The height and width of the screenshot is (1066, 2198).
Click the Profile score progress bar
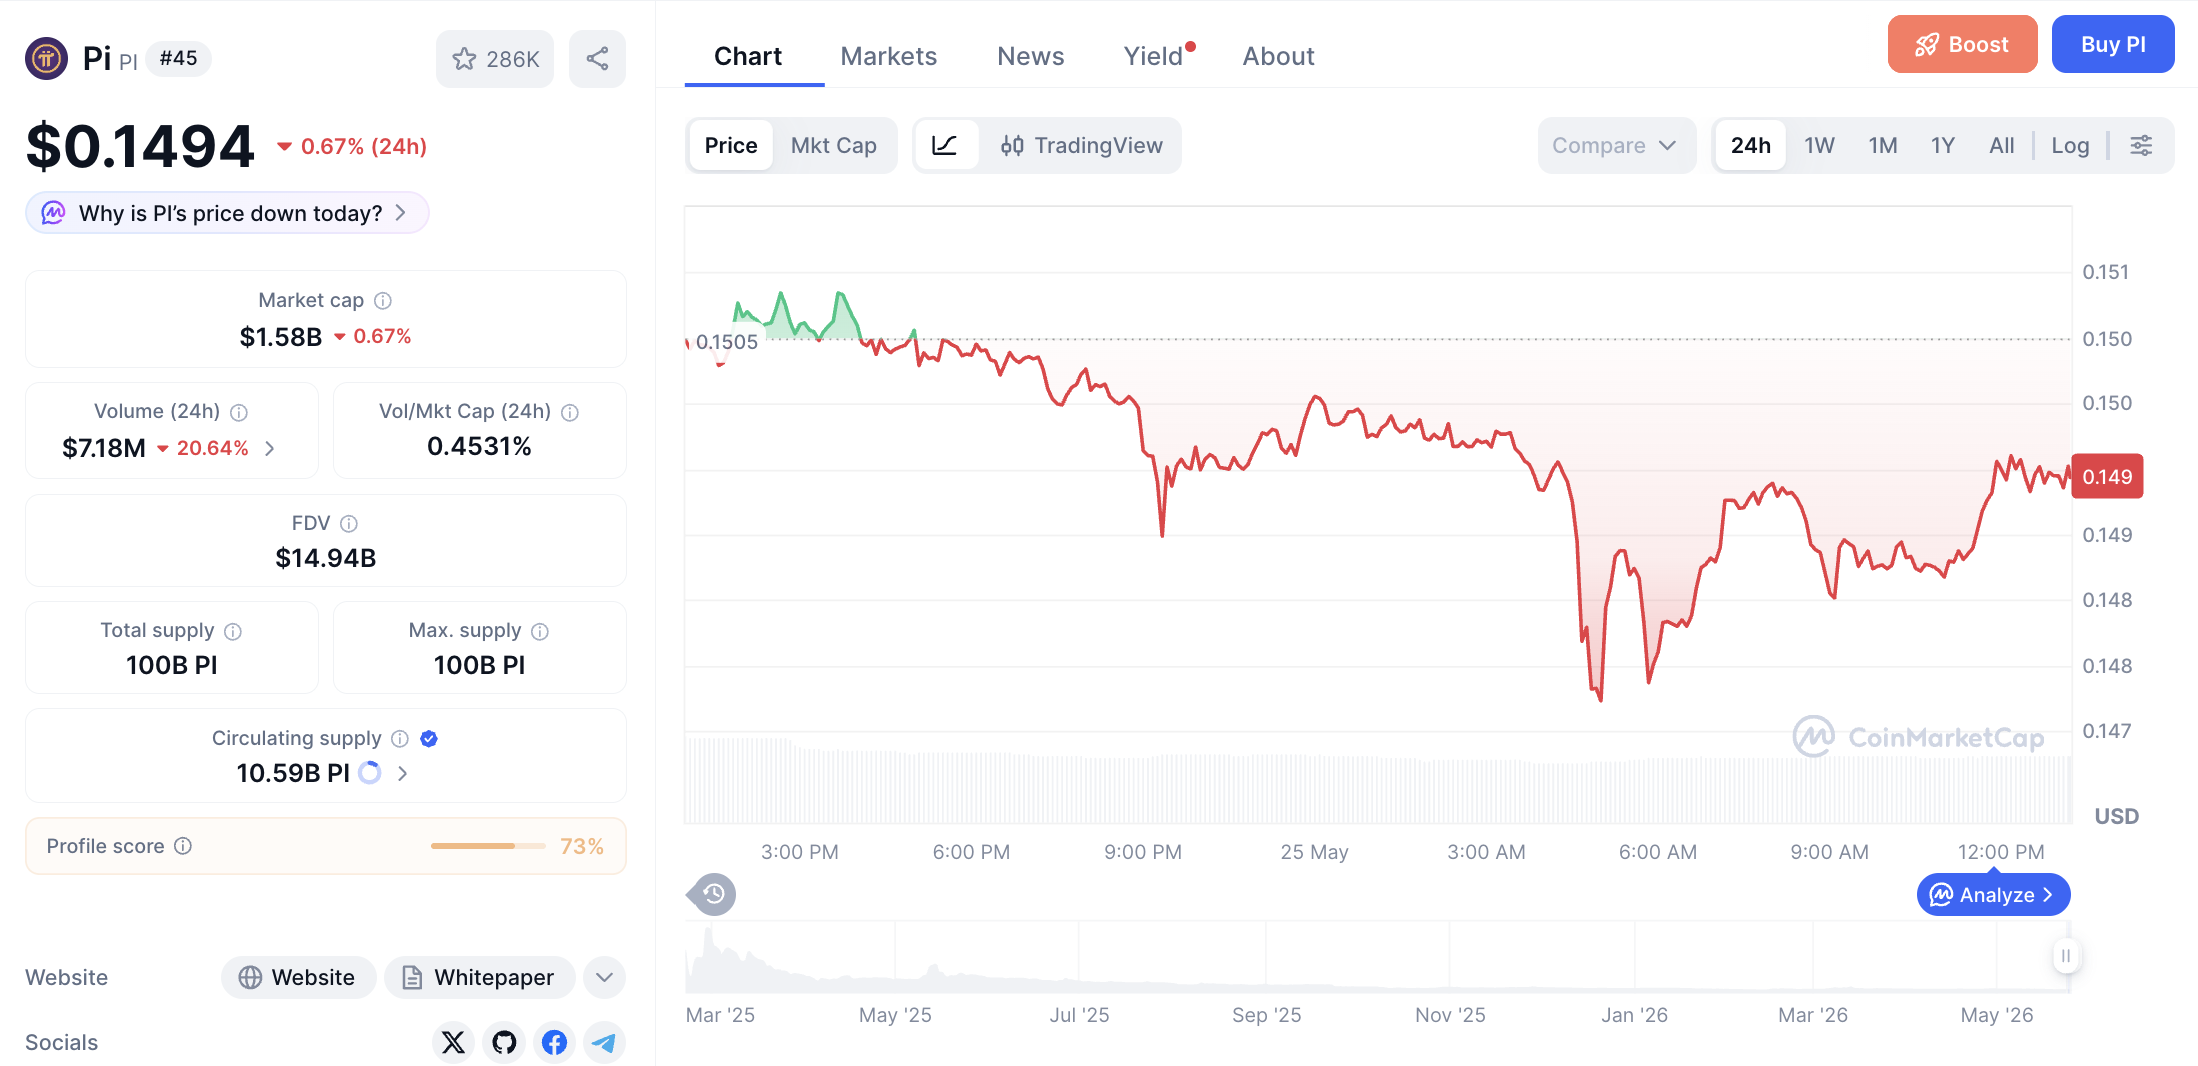(488, 846)
